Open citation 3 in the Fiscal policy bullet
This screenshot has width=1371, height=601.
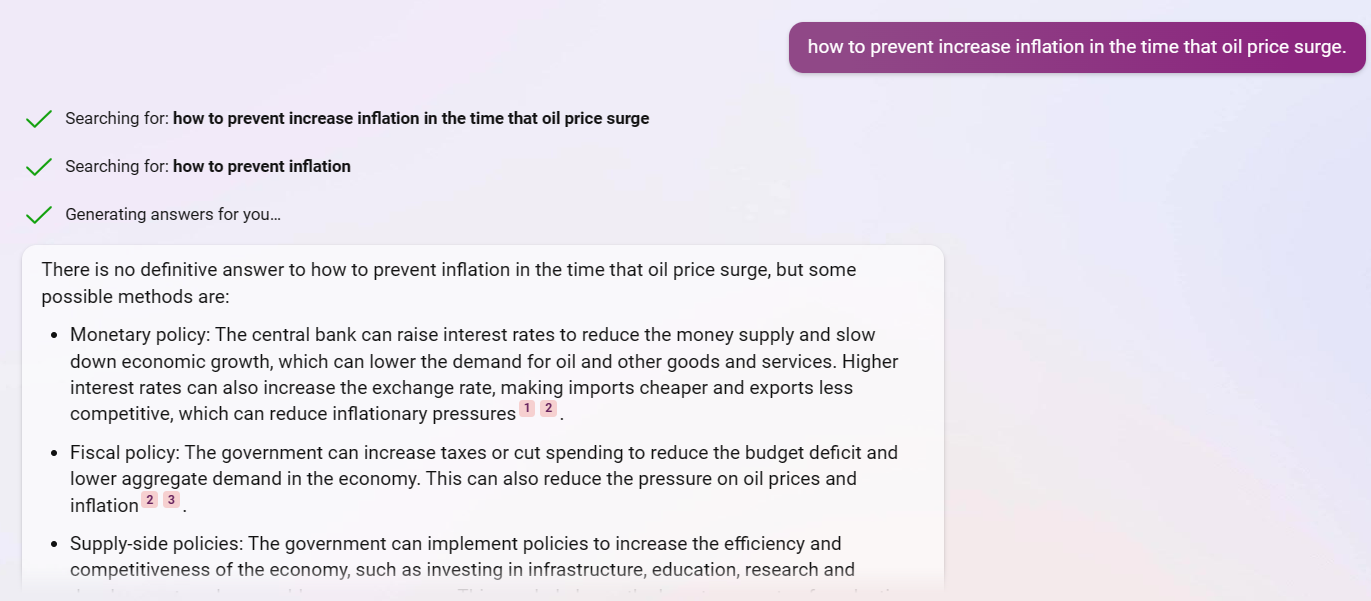(172, 500)
